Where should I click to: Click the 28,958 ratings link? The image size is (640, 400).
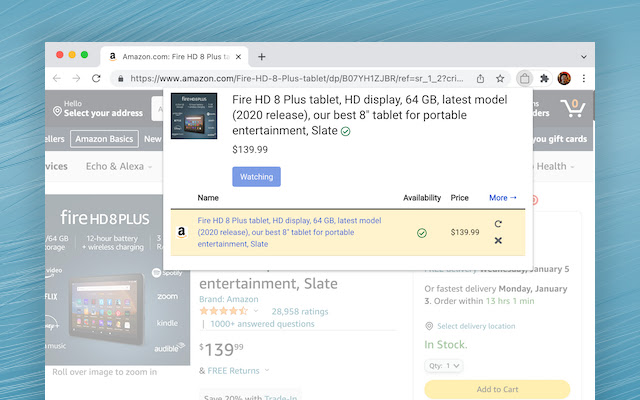[300, 311]
